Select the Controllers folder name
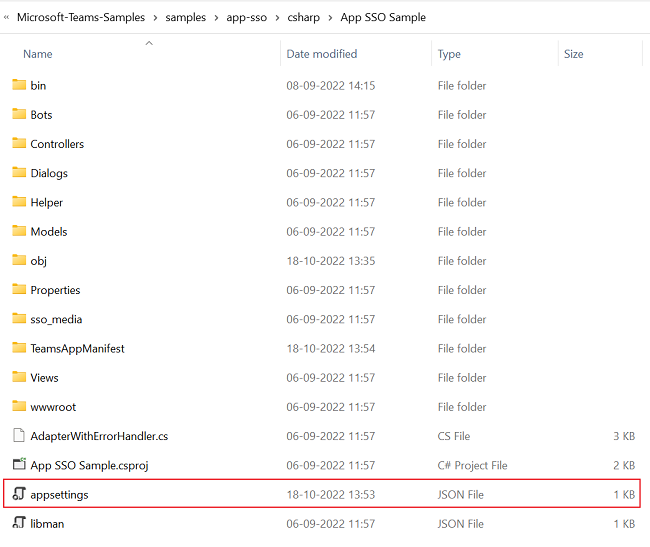Viewport: 650px width, 547px height. (x=57, y=144)
